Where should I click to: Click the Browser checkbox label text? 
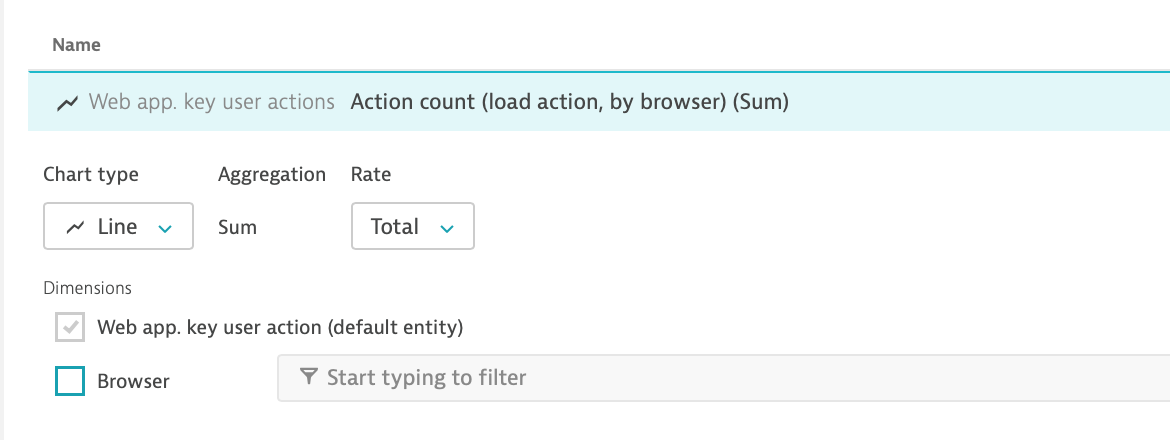tap(133, 381)
